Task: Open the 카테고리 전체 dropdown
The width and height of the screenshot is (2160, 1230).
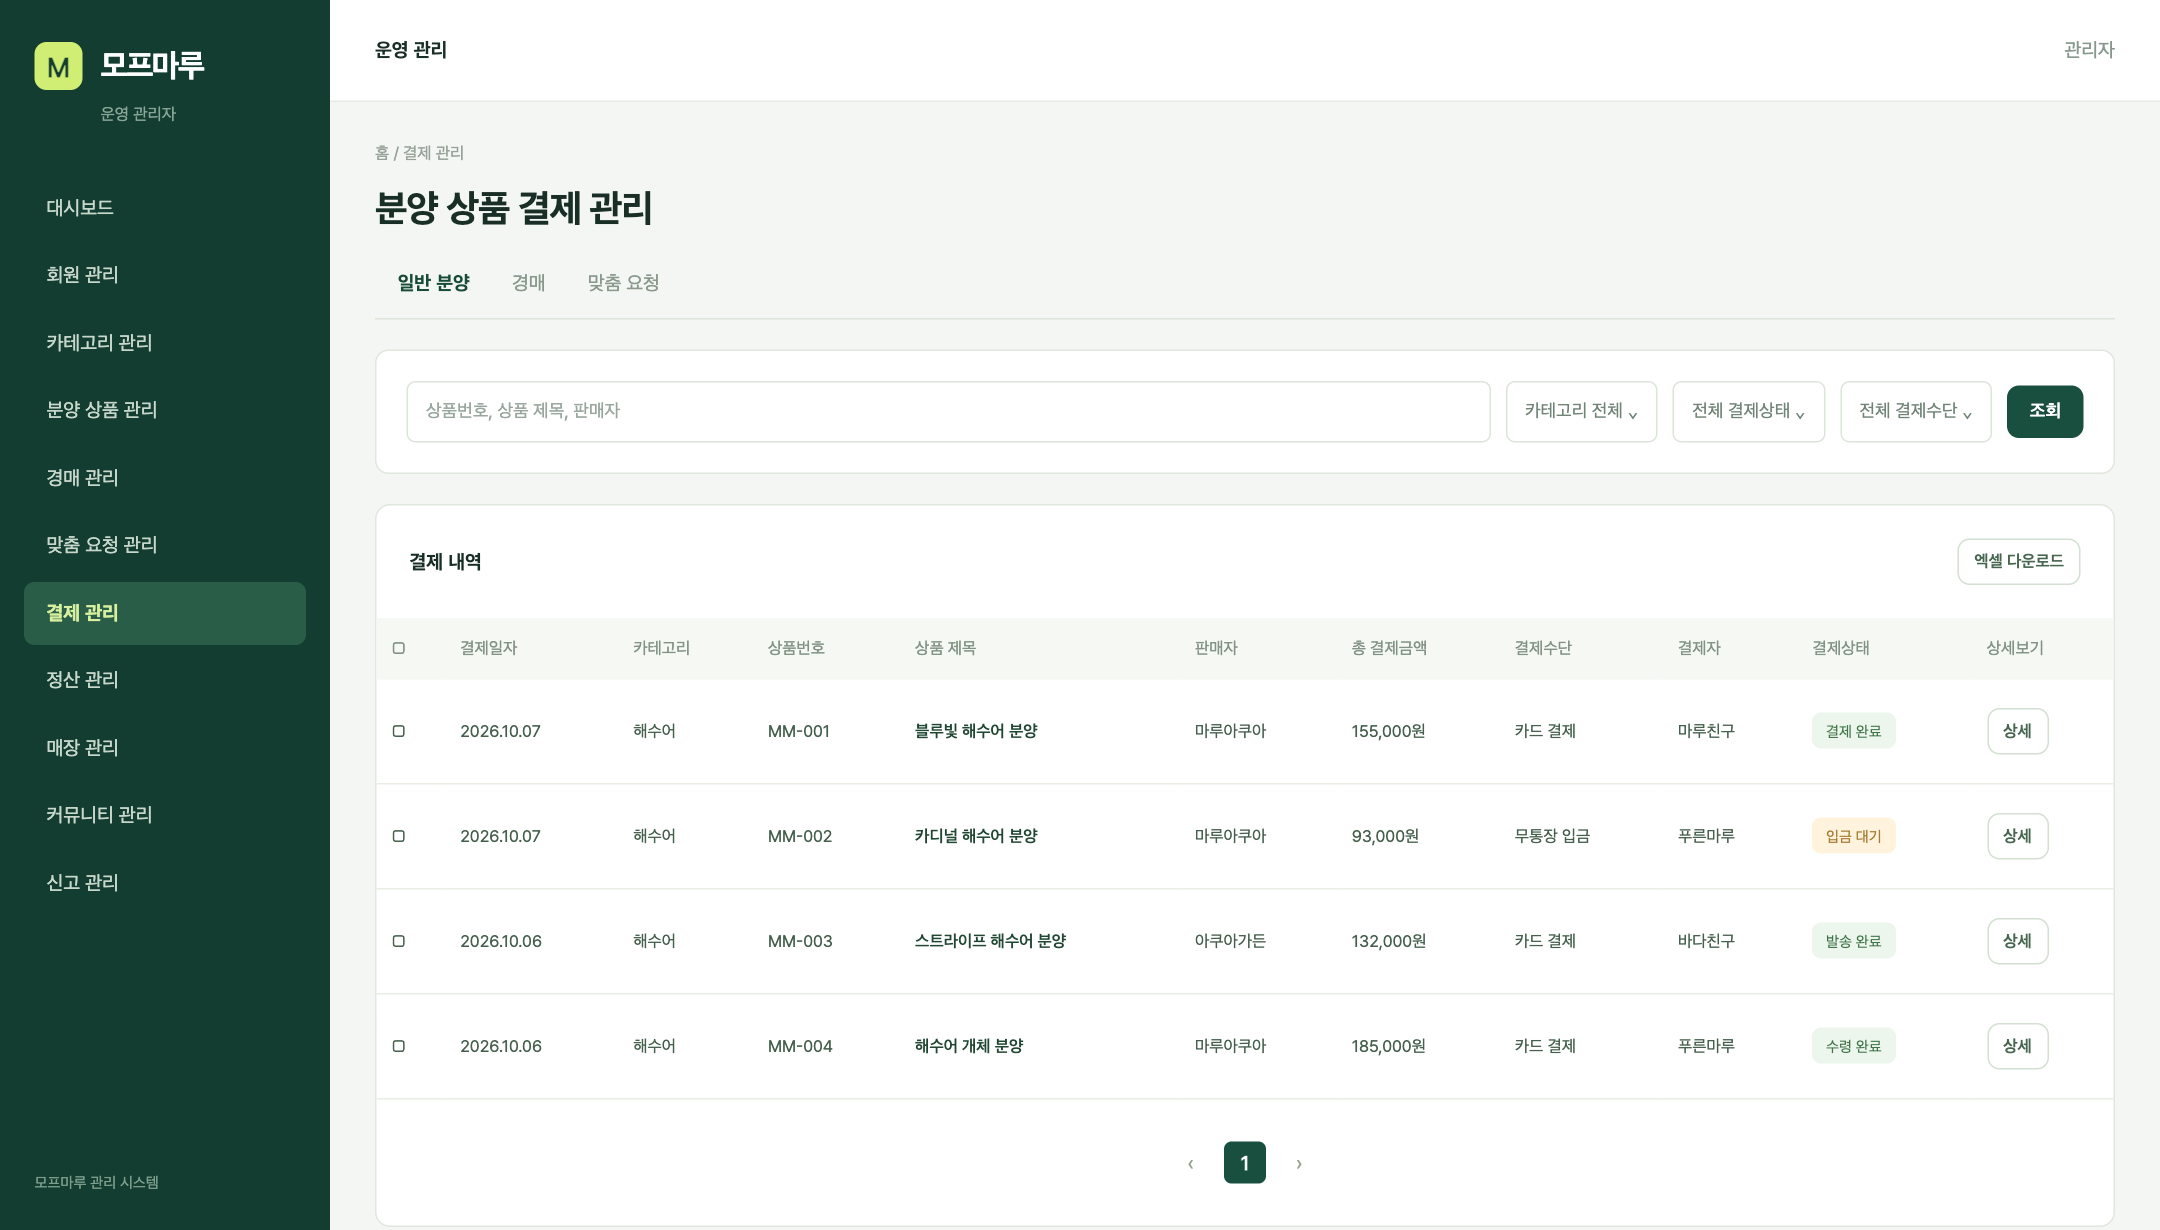Action: (x=1581, y=411)
